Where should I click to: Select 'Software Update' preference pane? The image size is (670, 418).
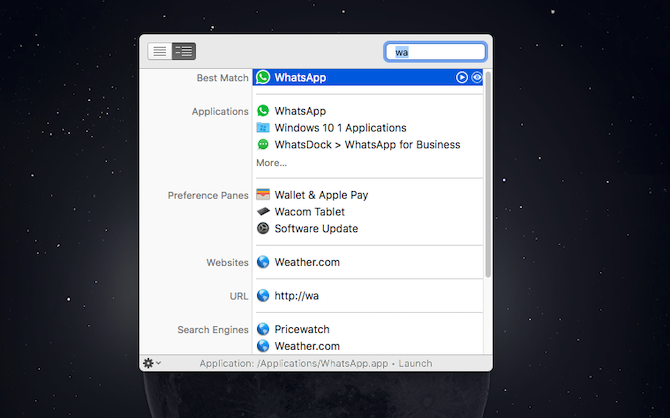click(316, 229)
